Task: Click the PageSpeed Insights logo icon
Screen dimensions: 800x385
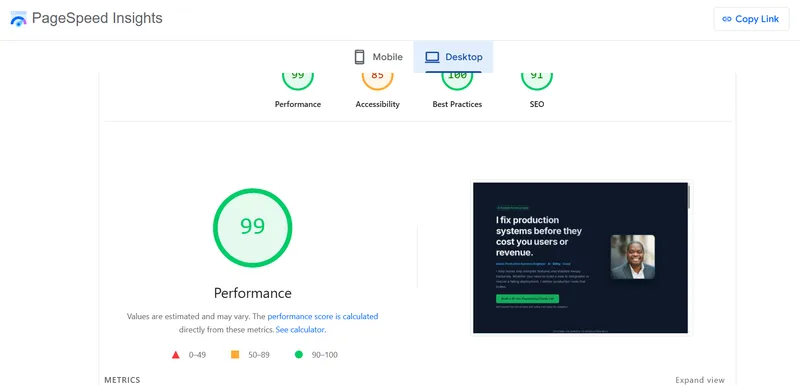Action: tap(18, 19)
